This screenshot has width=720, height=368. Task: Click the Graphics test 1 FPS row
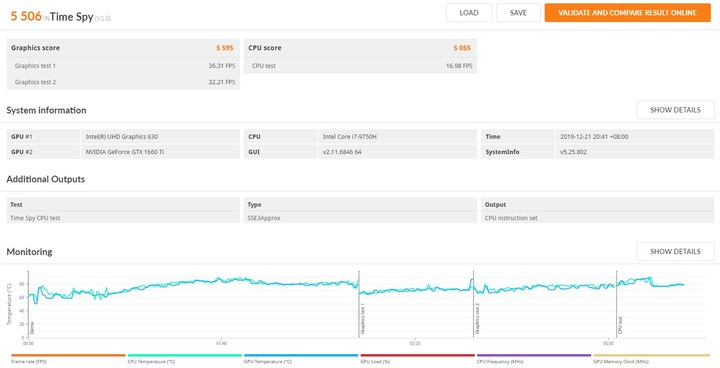pos(123,66)
